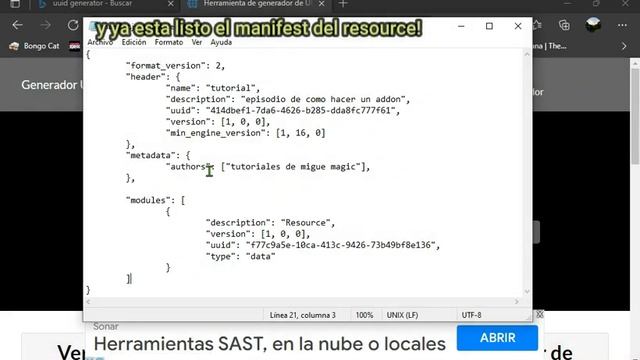This screenshot has height=360, width=640.
Task: Close the Notepad window
Action: (x=518, y=26)
